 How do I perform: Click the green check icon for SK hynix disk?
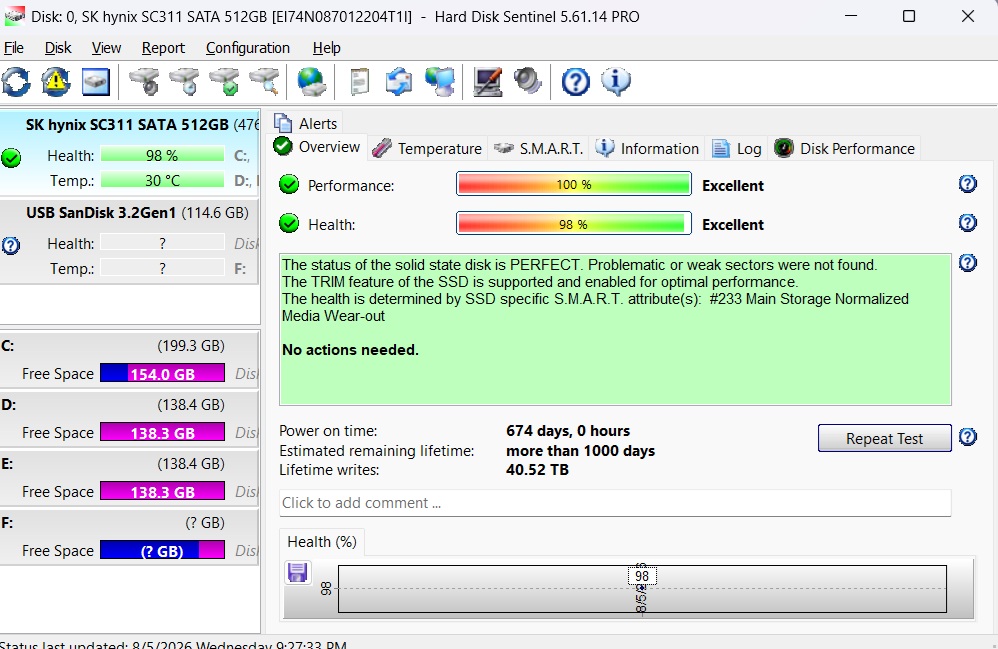coord(11,157)
